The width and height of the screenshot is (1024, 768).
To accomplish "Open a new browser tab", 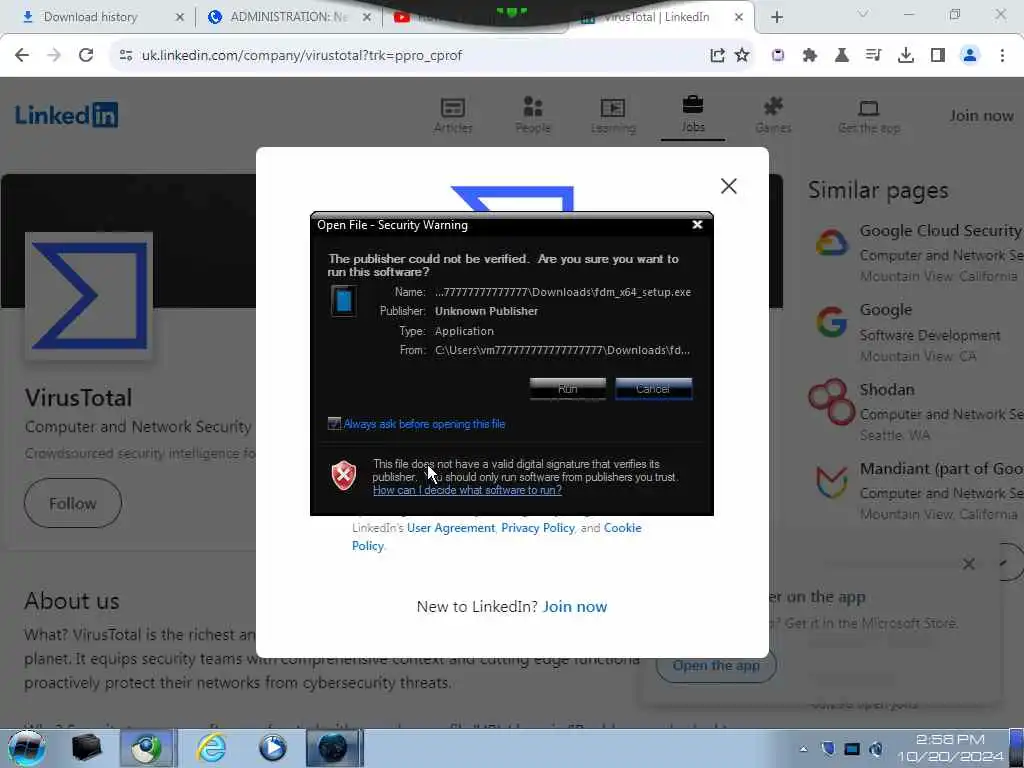I will coord(776,18).
